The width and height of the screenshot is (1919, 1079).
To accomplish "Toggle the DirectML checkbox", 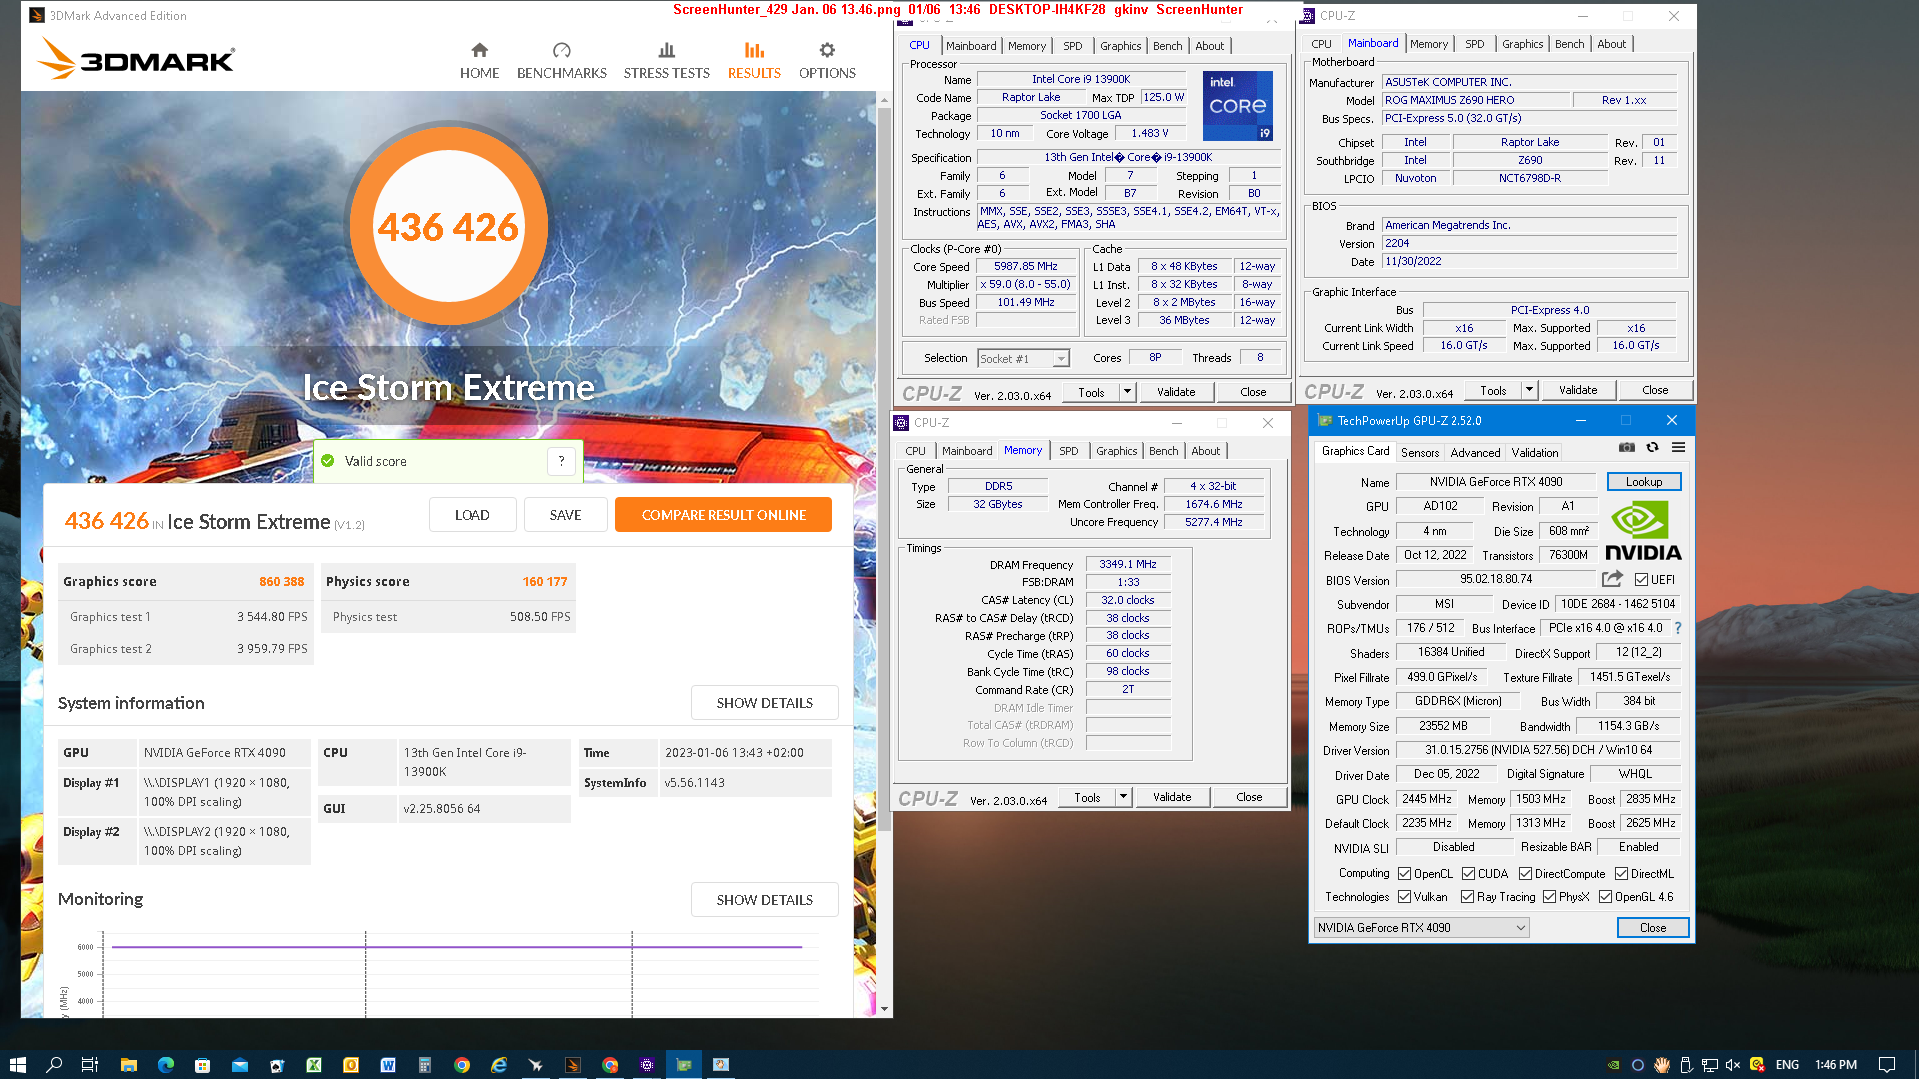I will (x=1621, y=873).
